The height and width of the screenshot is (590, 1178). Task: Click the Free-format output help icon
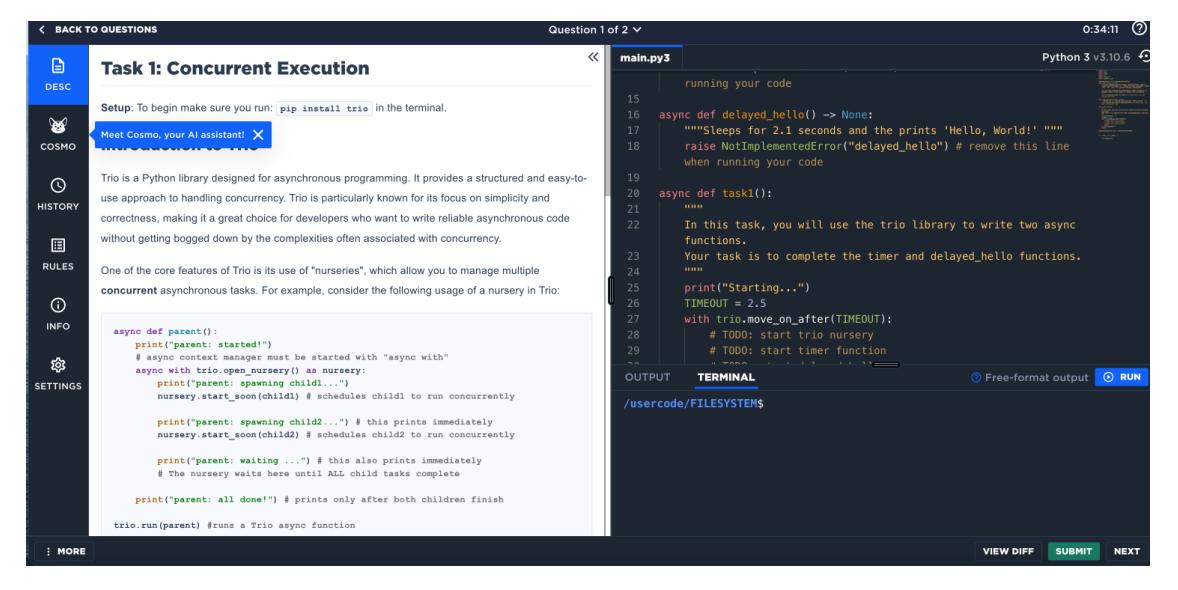tap(976, 377)
